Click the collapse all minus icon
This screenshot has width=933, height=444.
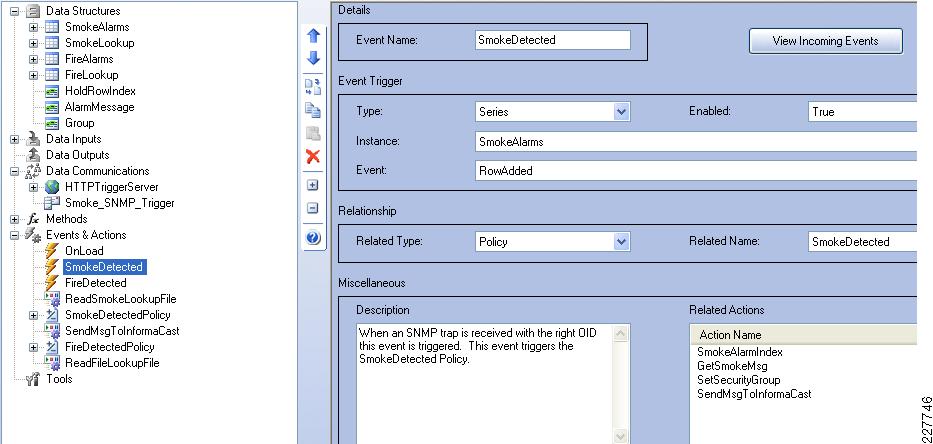tap(313, 208)
